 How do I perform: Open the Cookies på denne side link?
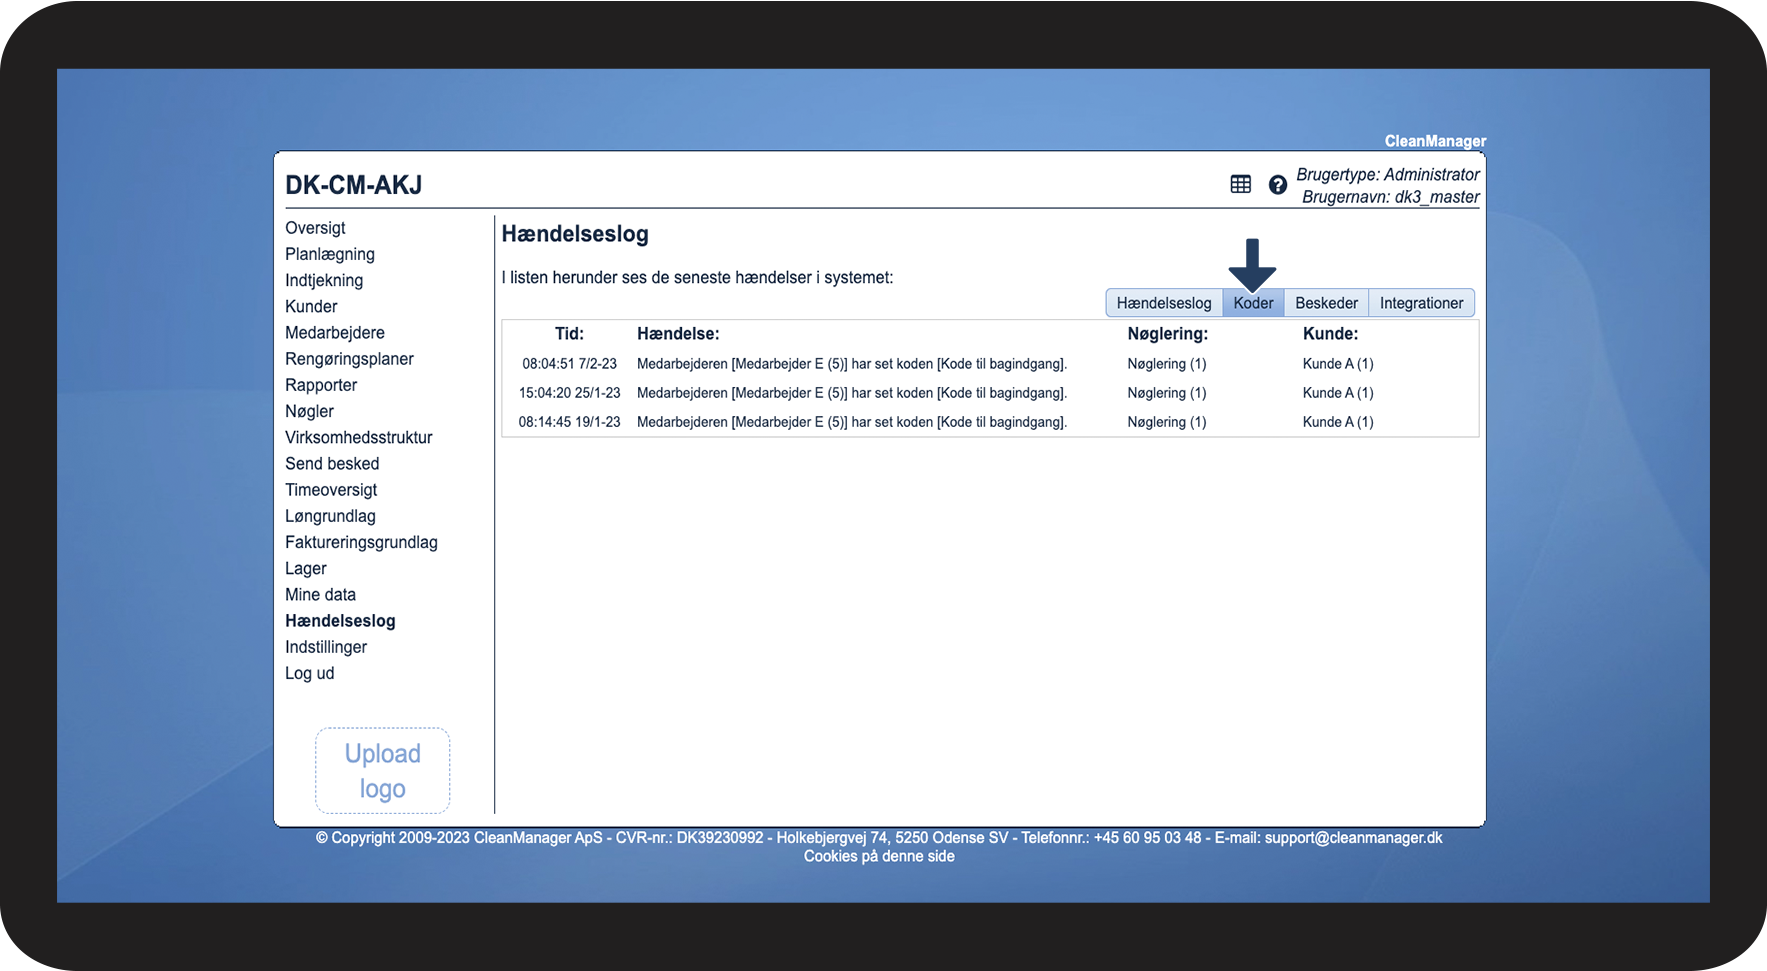879,856
